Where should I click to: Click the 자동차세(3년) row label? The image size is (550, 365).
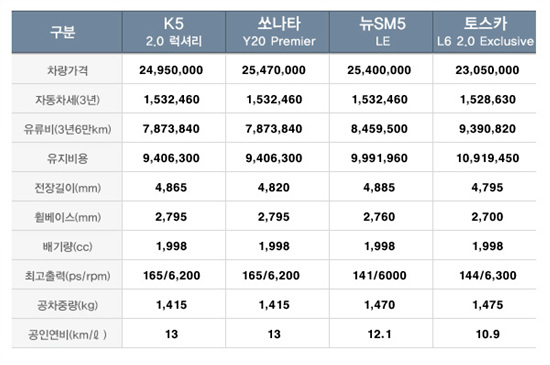click(67, 100)
